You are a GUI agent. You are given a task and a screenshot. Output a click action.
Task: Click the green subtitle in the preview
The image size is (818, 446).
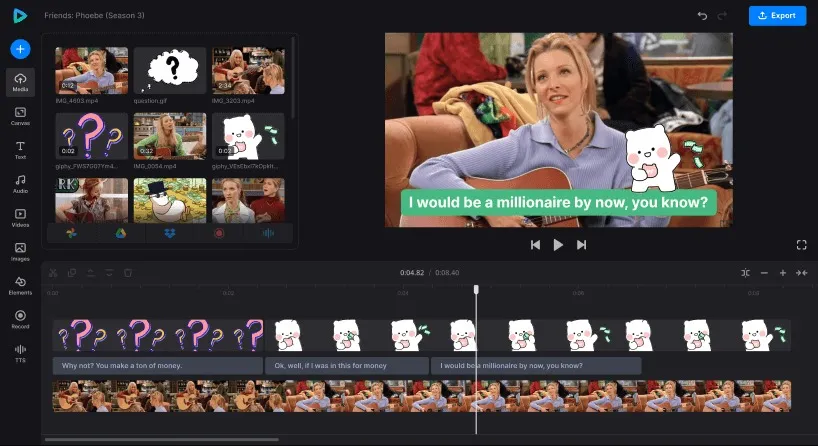click(558, 202)
